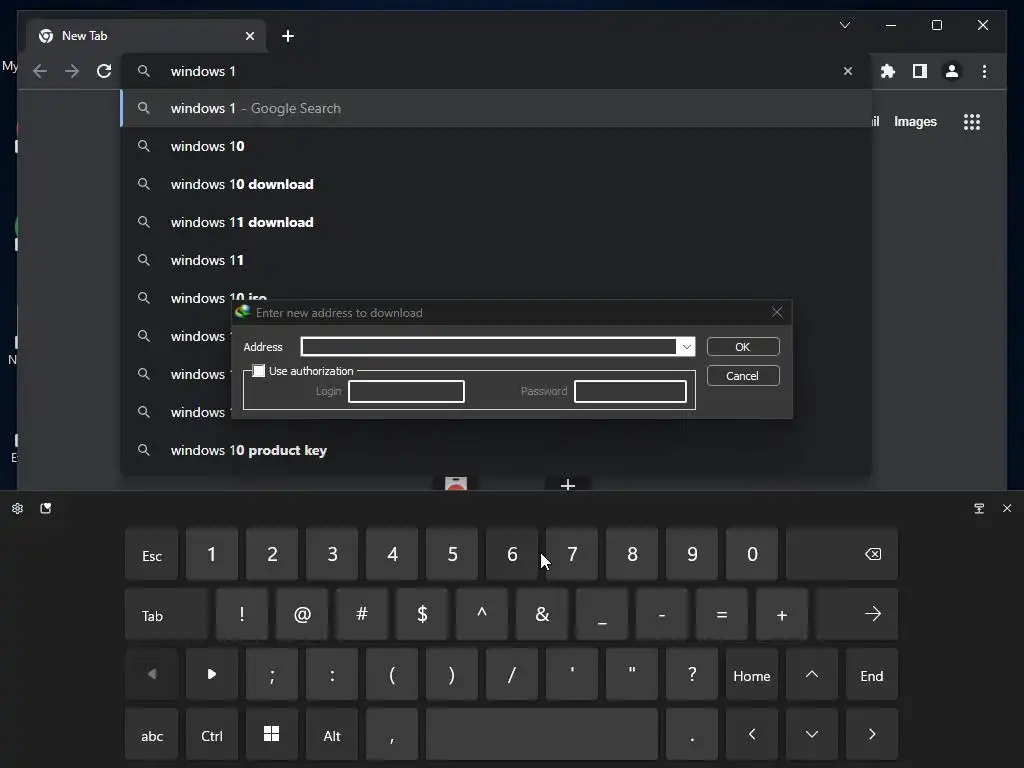This screenshot has width=1024, height=768.
Task: Tap the space bar on the keyboard
Action: (542, 735)
